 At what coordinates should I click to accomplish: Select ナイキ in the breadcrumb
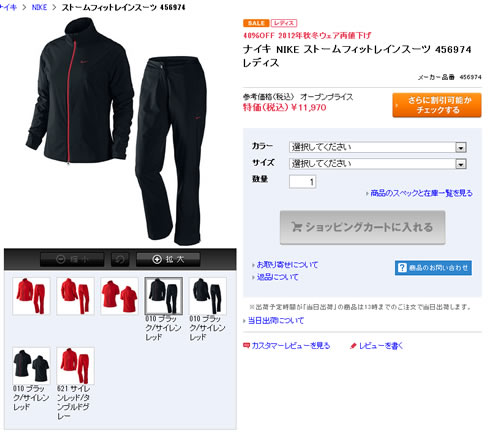click(8, 7)
